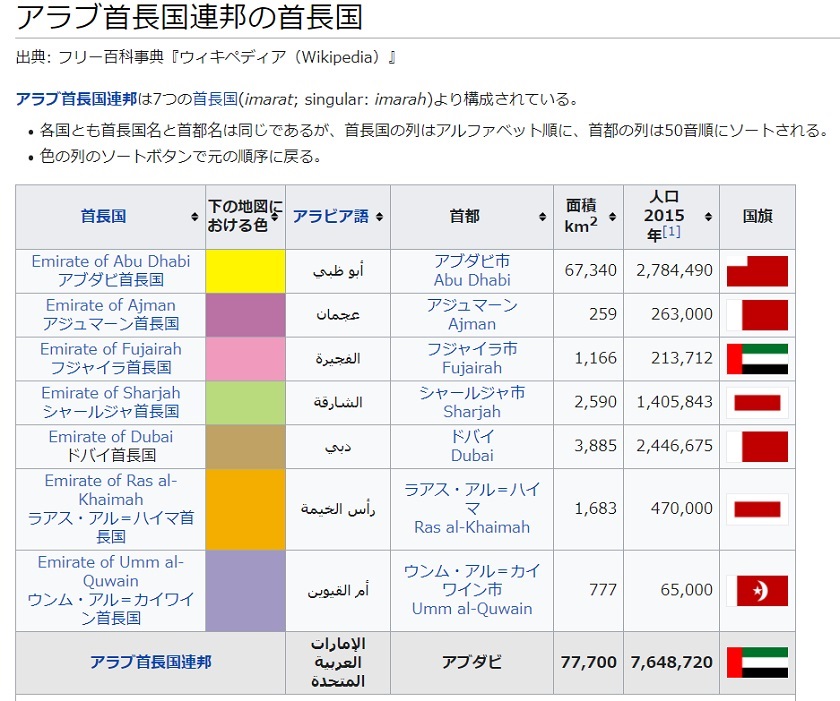Open the Fujairah flag image
The width and height of the screenshot is (840, 701).
pos(757,359)
